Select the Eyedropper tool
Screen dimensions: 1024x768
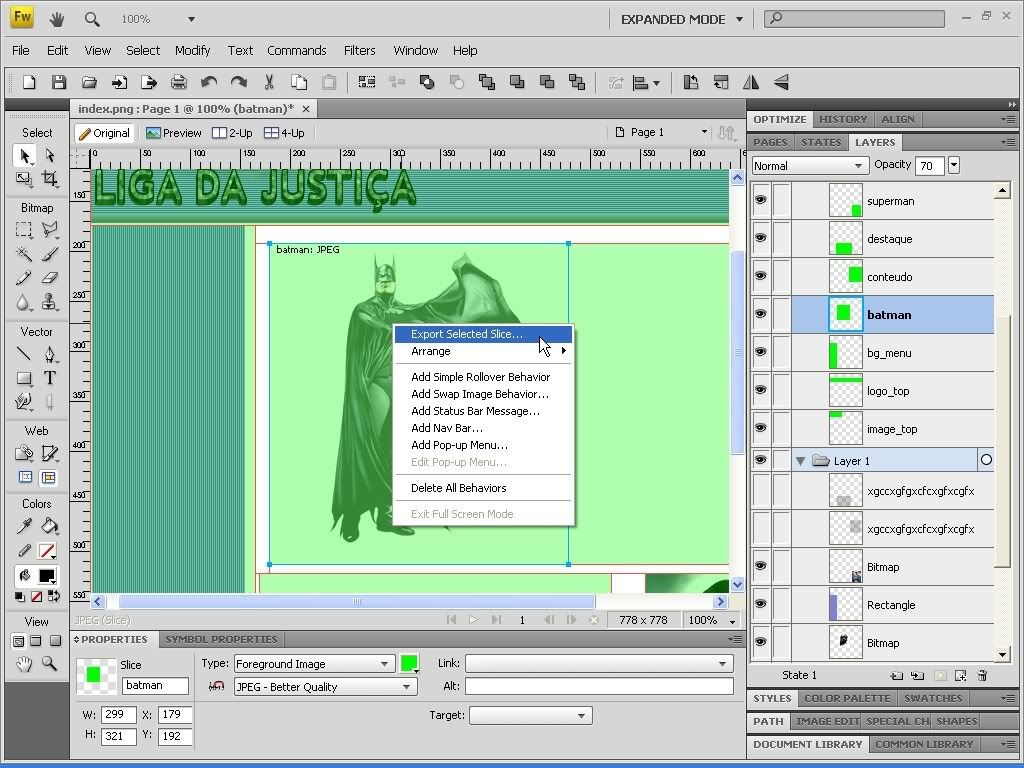[24, 526]
